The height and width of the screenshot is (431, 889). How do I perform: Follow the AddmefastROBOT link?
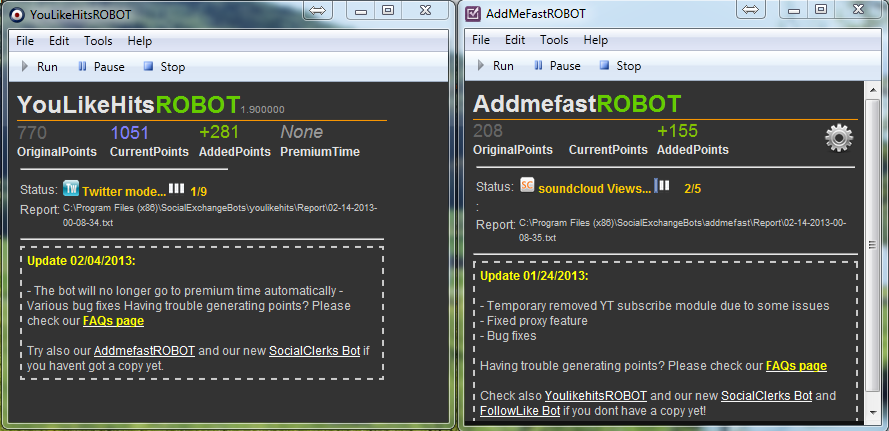coord(145,350)
